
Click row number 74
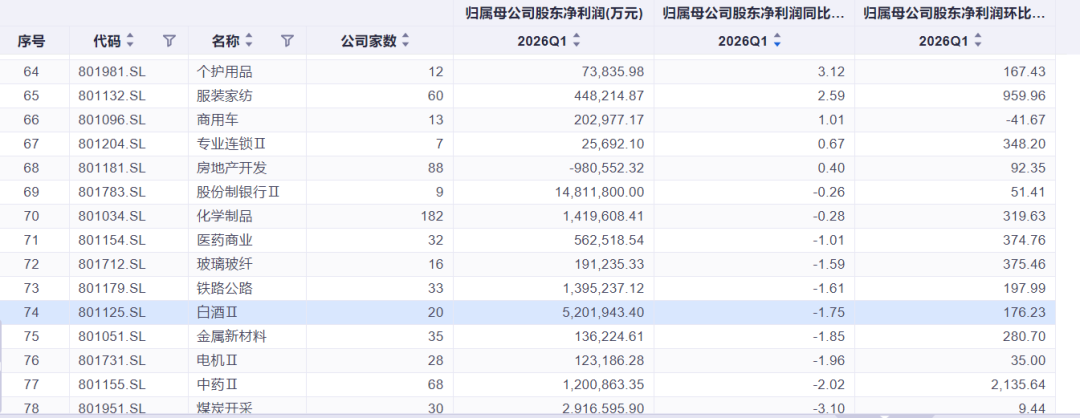point(32,313)
